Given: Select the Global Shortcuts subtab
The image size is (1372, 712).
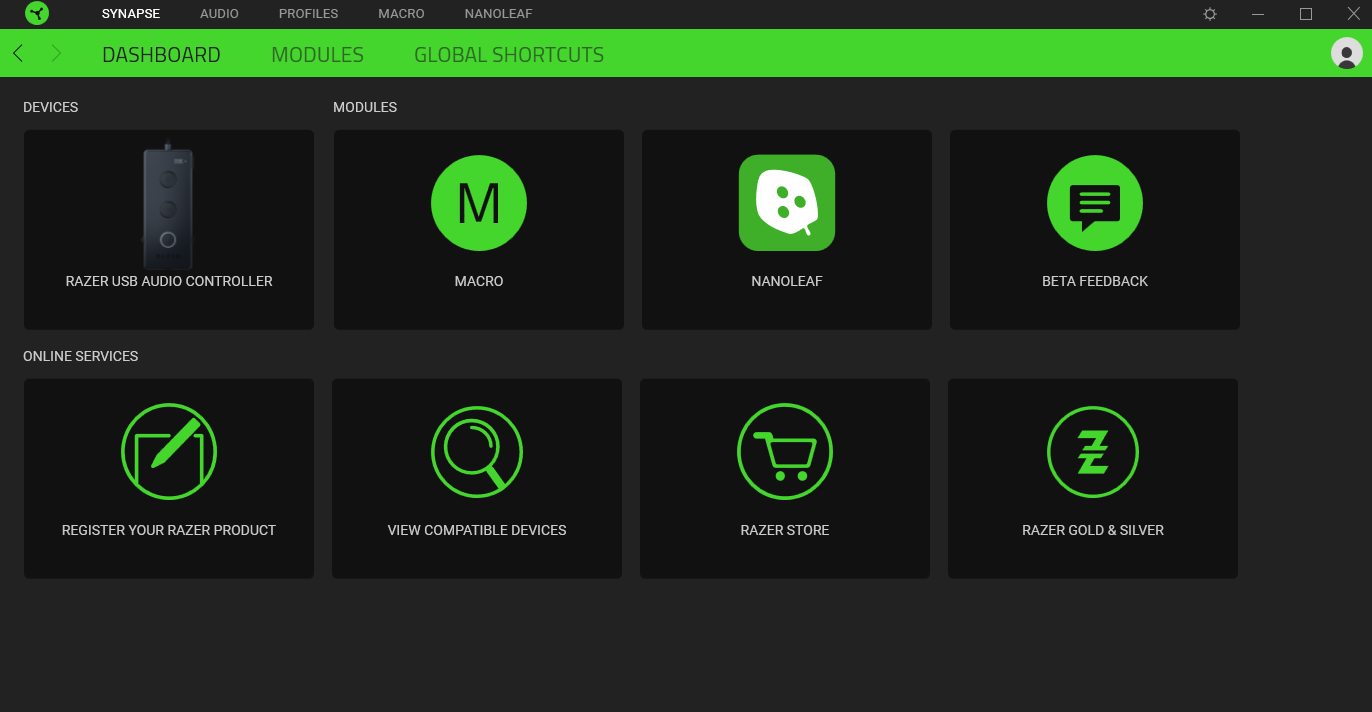Looking at the screenshot, I should (509, 55).
